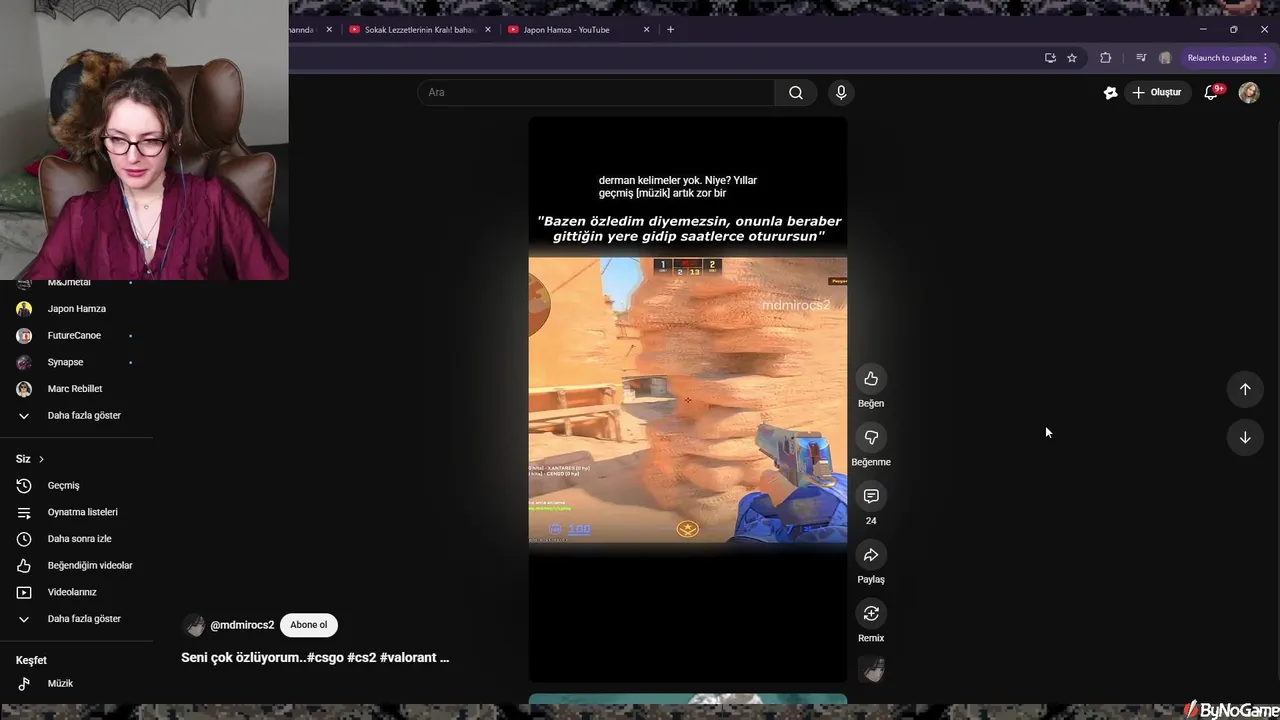Click FutureCanoe channel avatar icon
The image size is (1280, 720).
tap(24, 336)
